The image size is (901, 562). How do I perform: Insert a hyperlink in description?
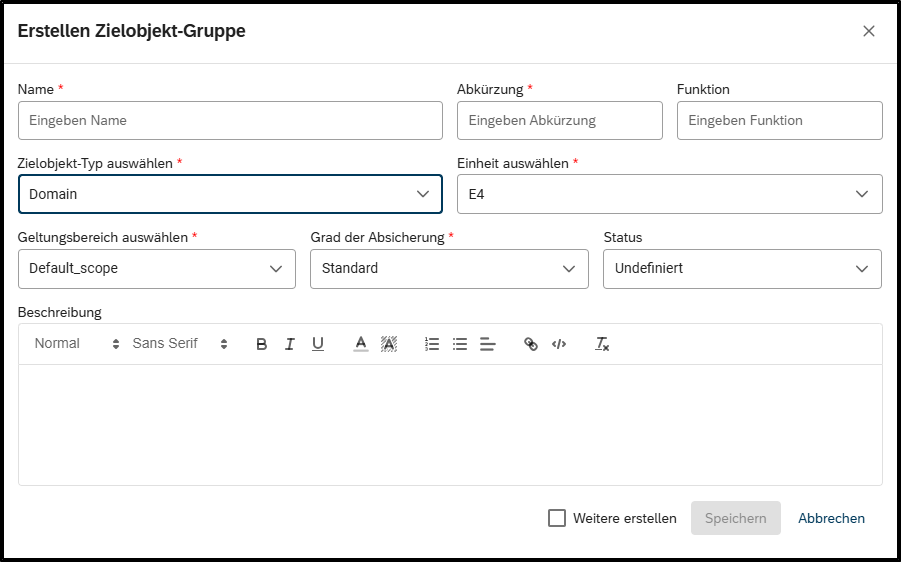pos(531,344)
